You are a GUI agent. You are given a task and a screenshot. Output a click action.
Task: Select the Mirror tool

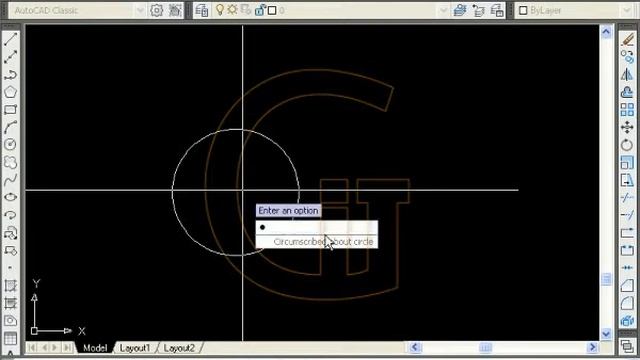pyautogui.click(x=627, y=74)
